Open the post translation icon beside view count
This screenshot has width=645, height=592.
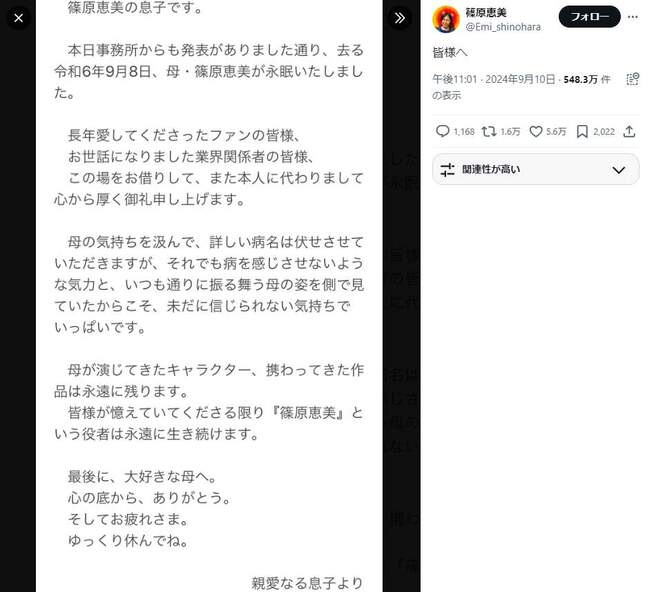click(x=633, y=79)
